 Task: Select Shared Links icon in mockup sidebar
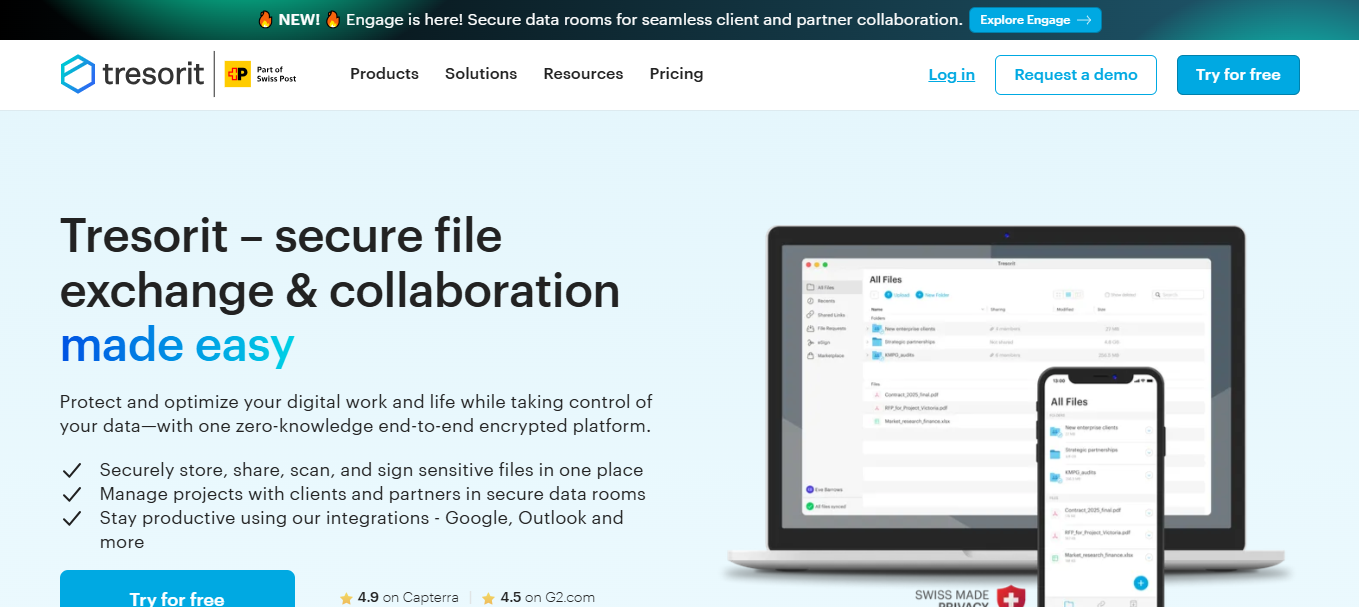point(810,315)
